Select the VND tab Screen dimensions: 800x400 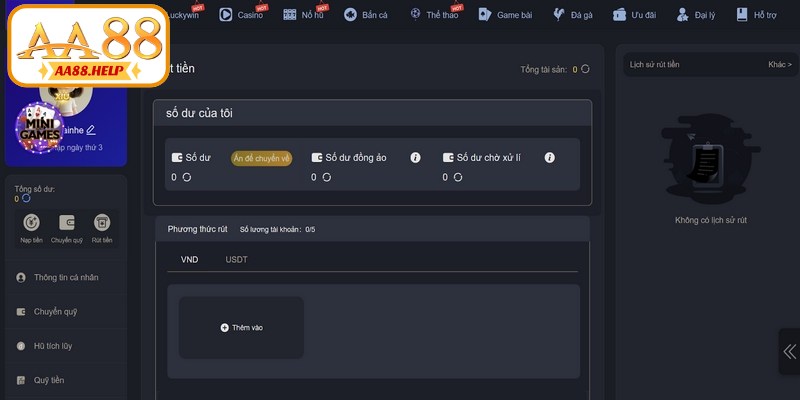coord(189,260)
